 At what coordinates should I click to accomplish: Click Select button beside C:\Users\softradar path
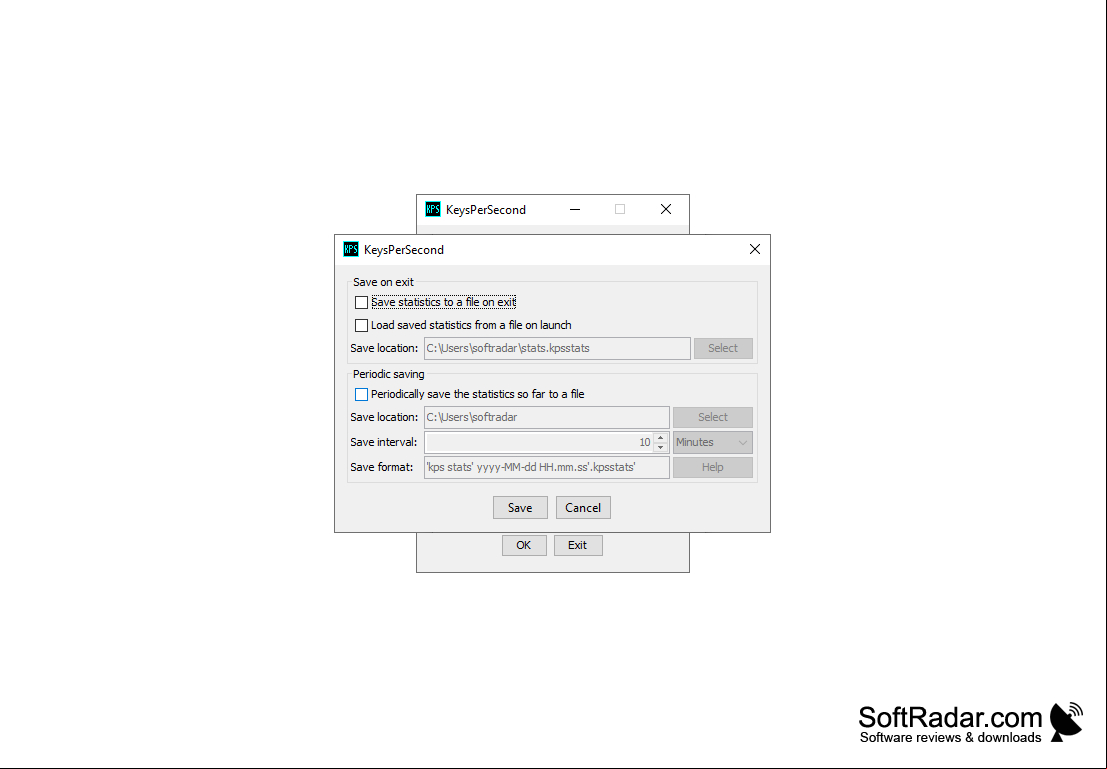point(712,417)
